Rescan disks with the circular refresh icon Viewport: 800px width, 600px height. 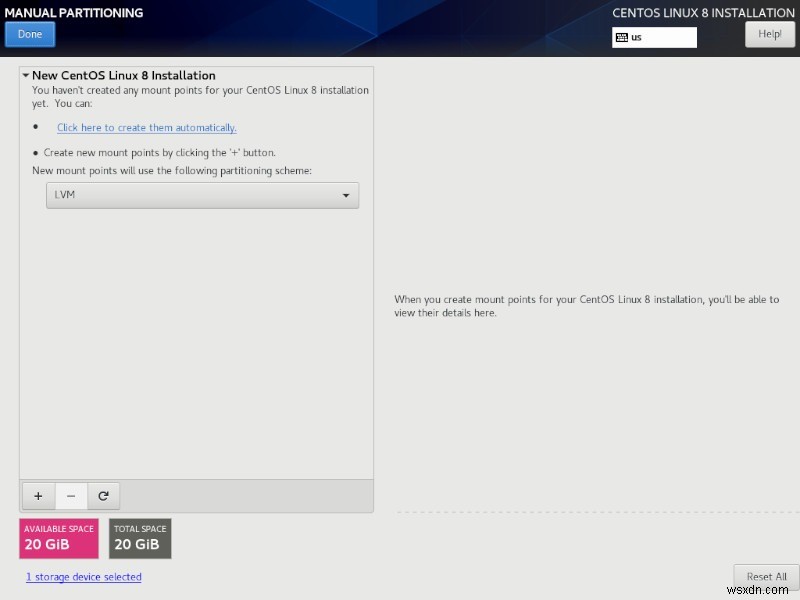104,495
